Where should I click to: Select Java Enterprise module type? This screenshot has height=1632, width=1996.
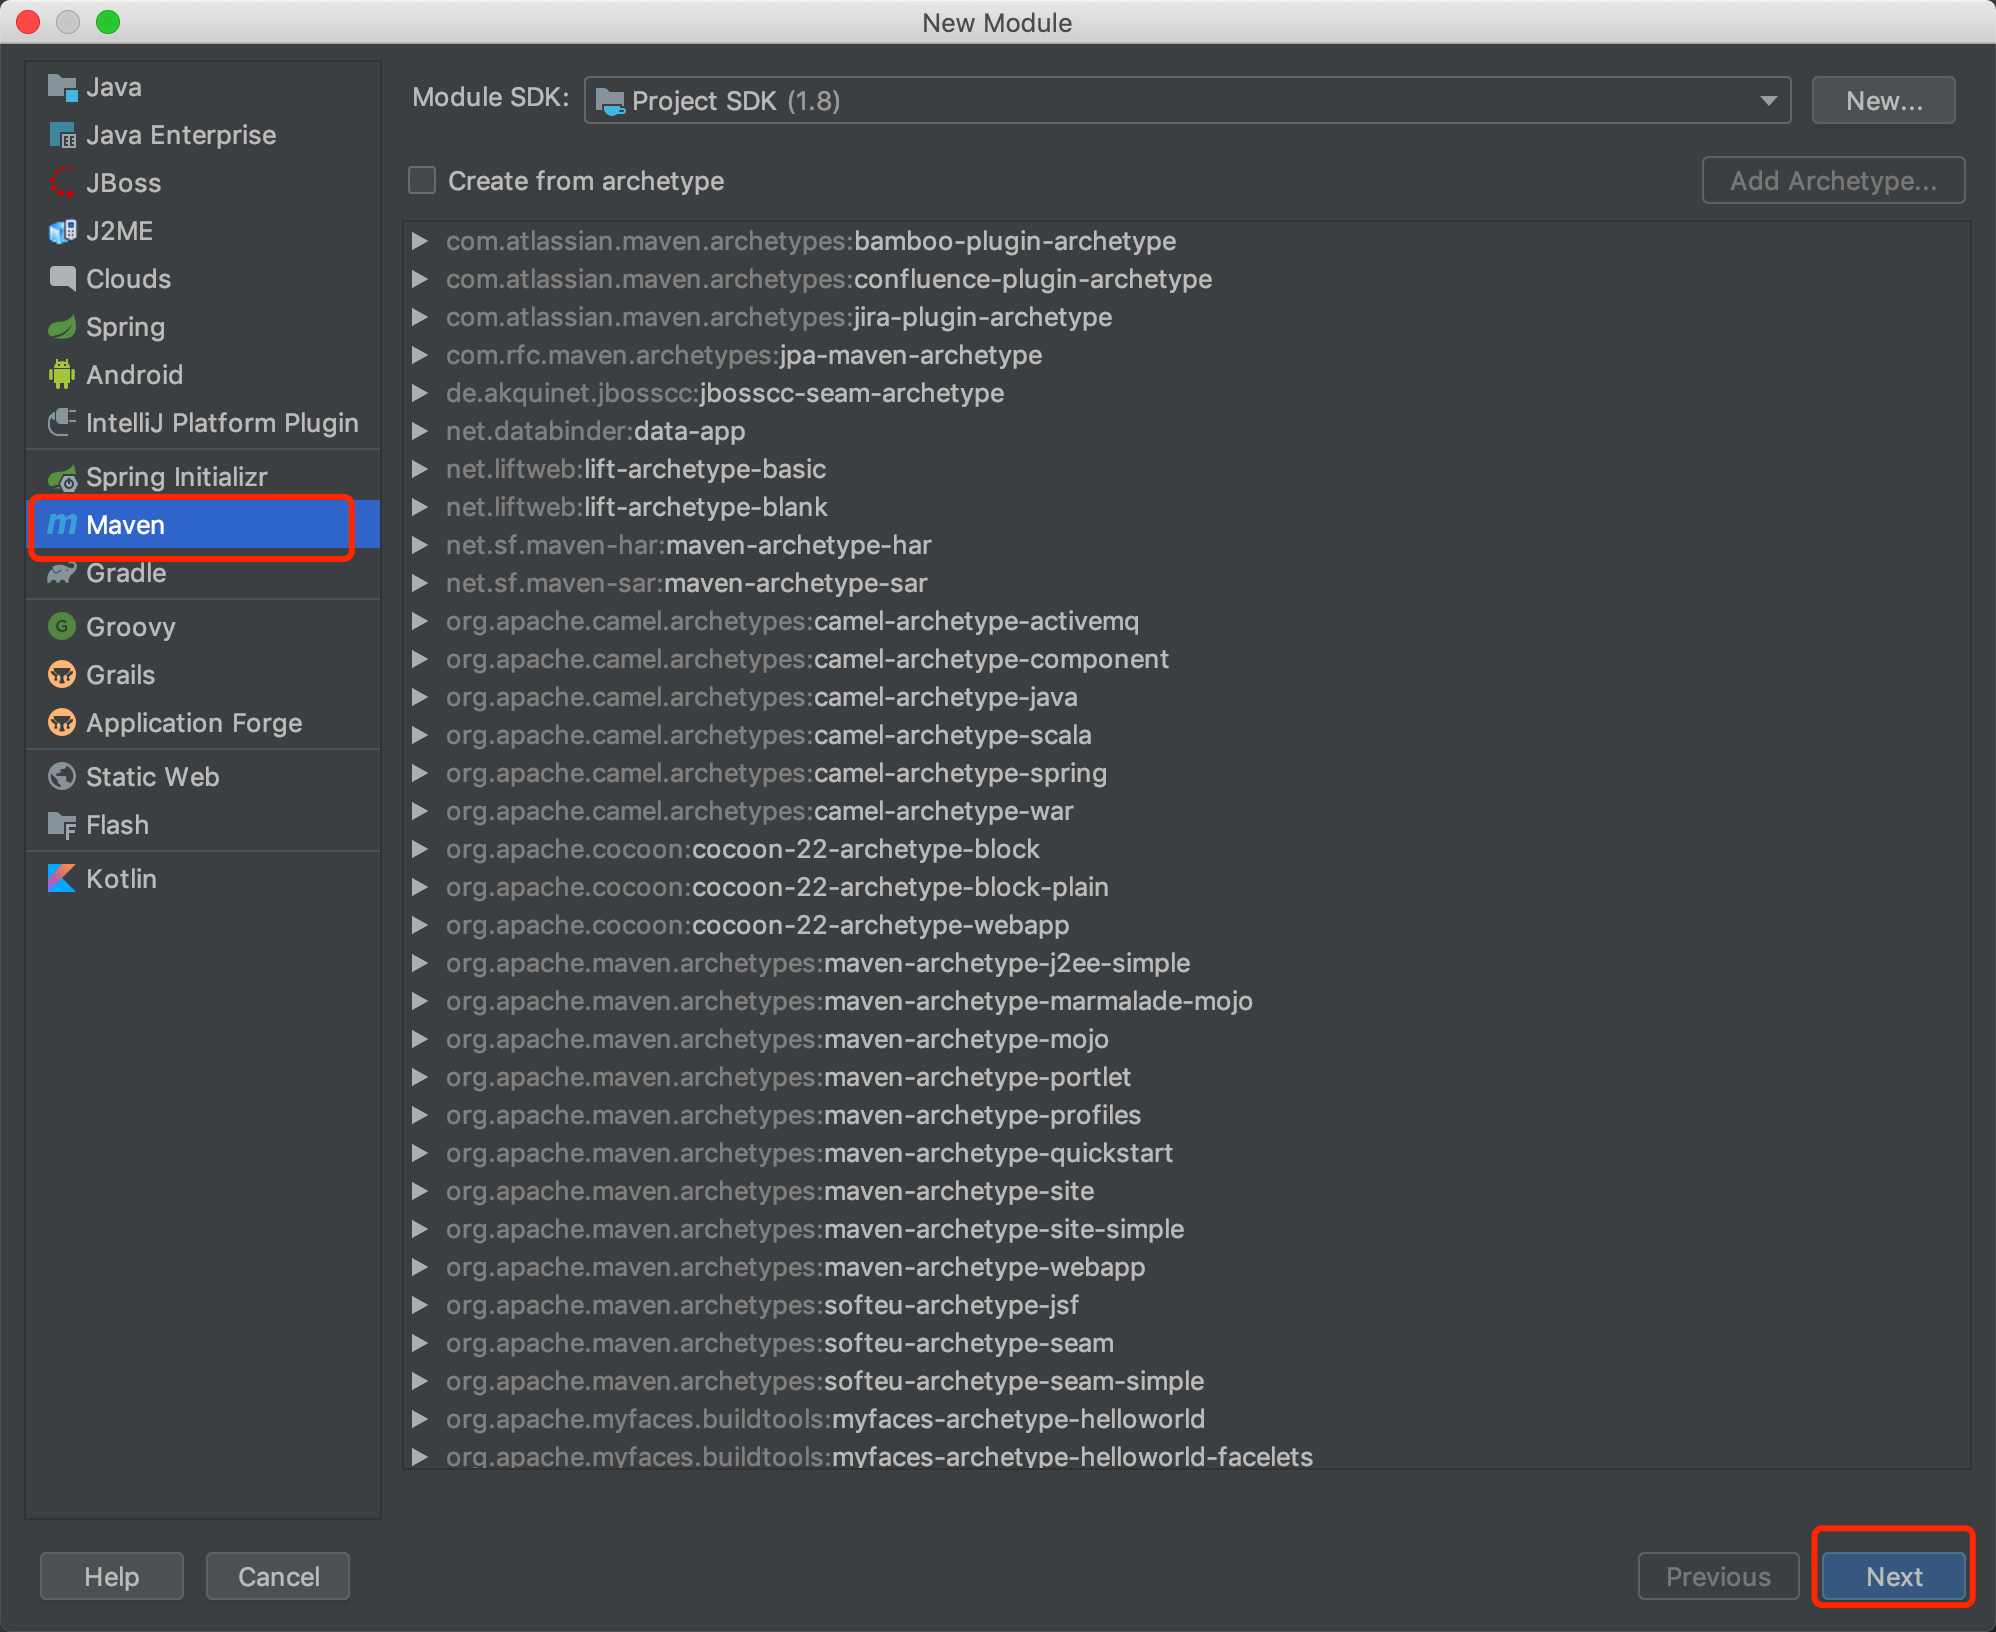pyautogui.click(x=180, y=135)
